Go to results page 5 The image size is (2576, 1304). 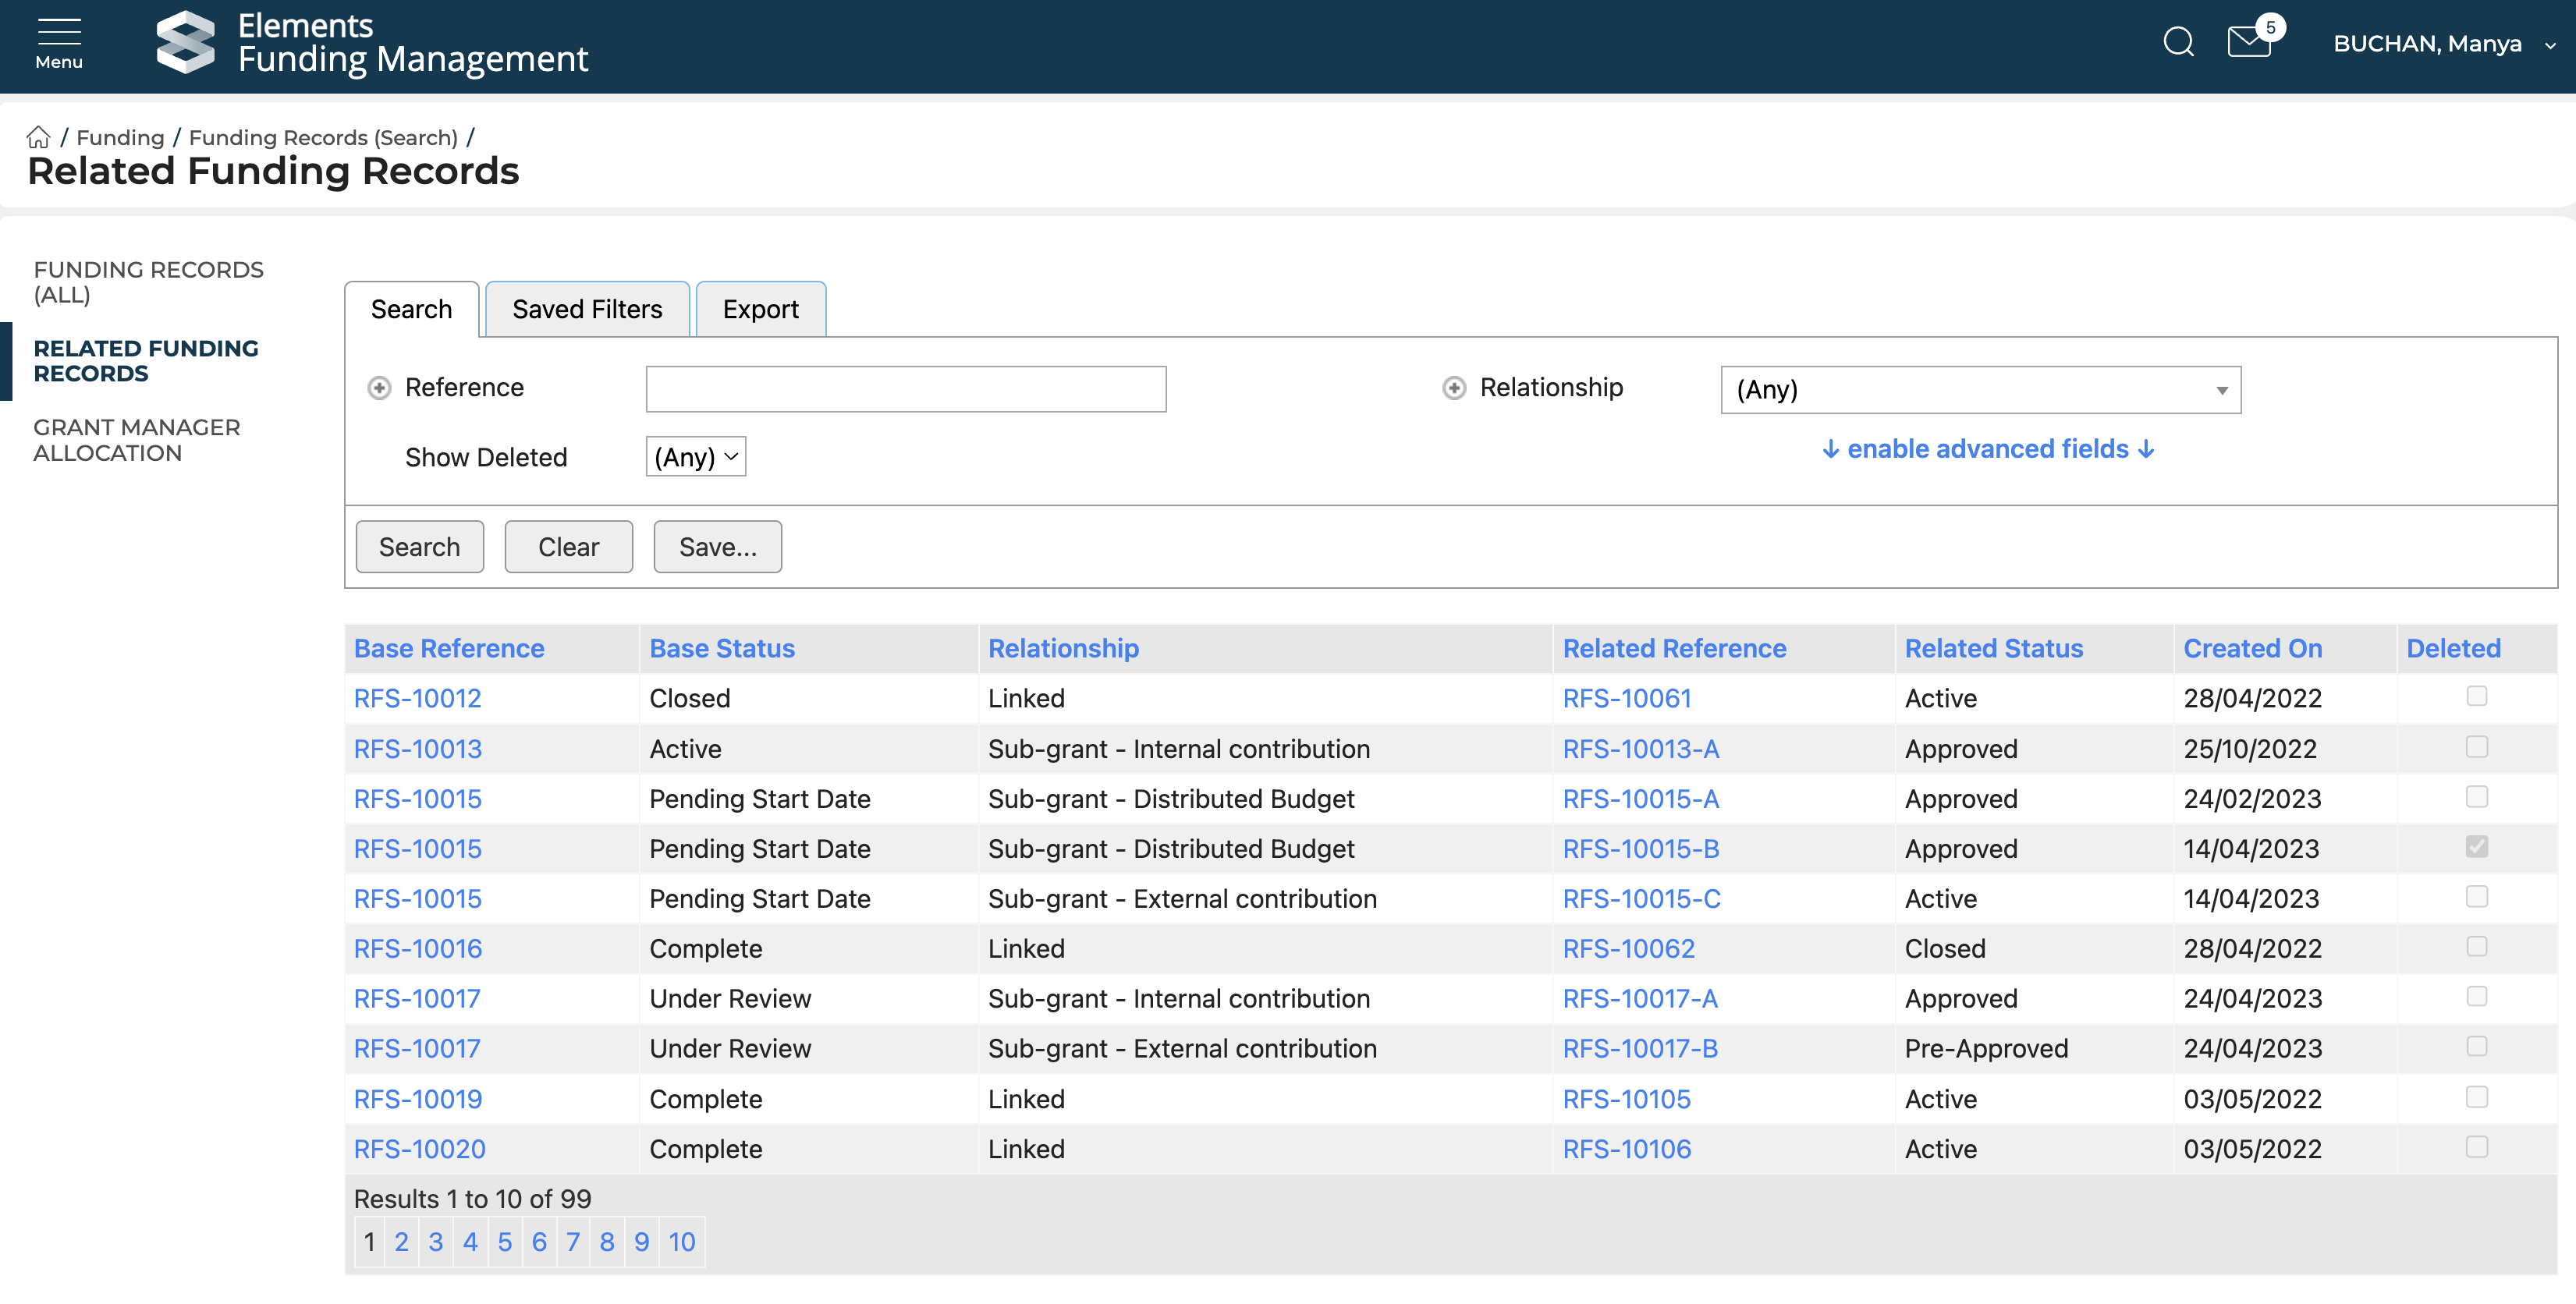point(504,1242)
